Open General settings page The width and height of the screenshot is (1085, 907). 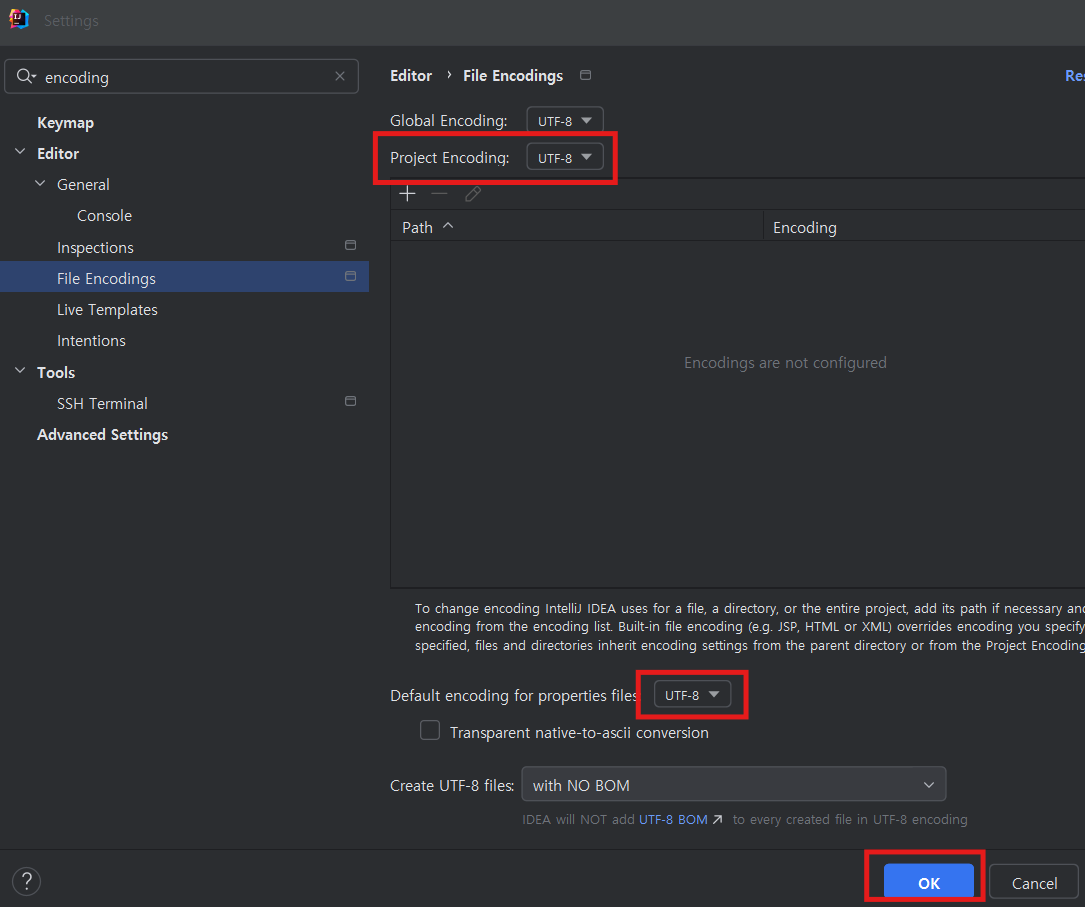pos(83,185)
